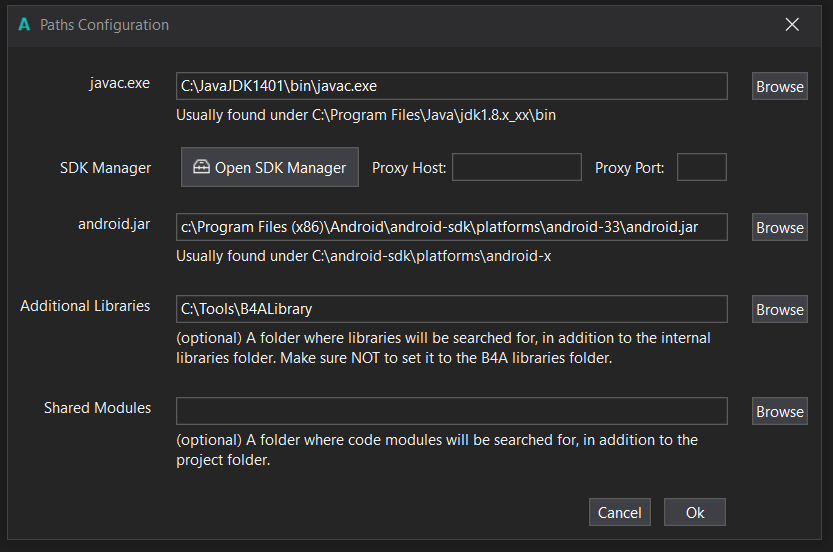Click the Additional Libraries label
Screen dimensions: 833x552
[x=85, y=306]
